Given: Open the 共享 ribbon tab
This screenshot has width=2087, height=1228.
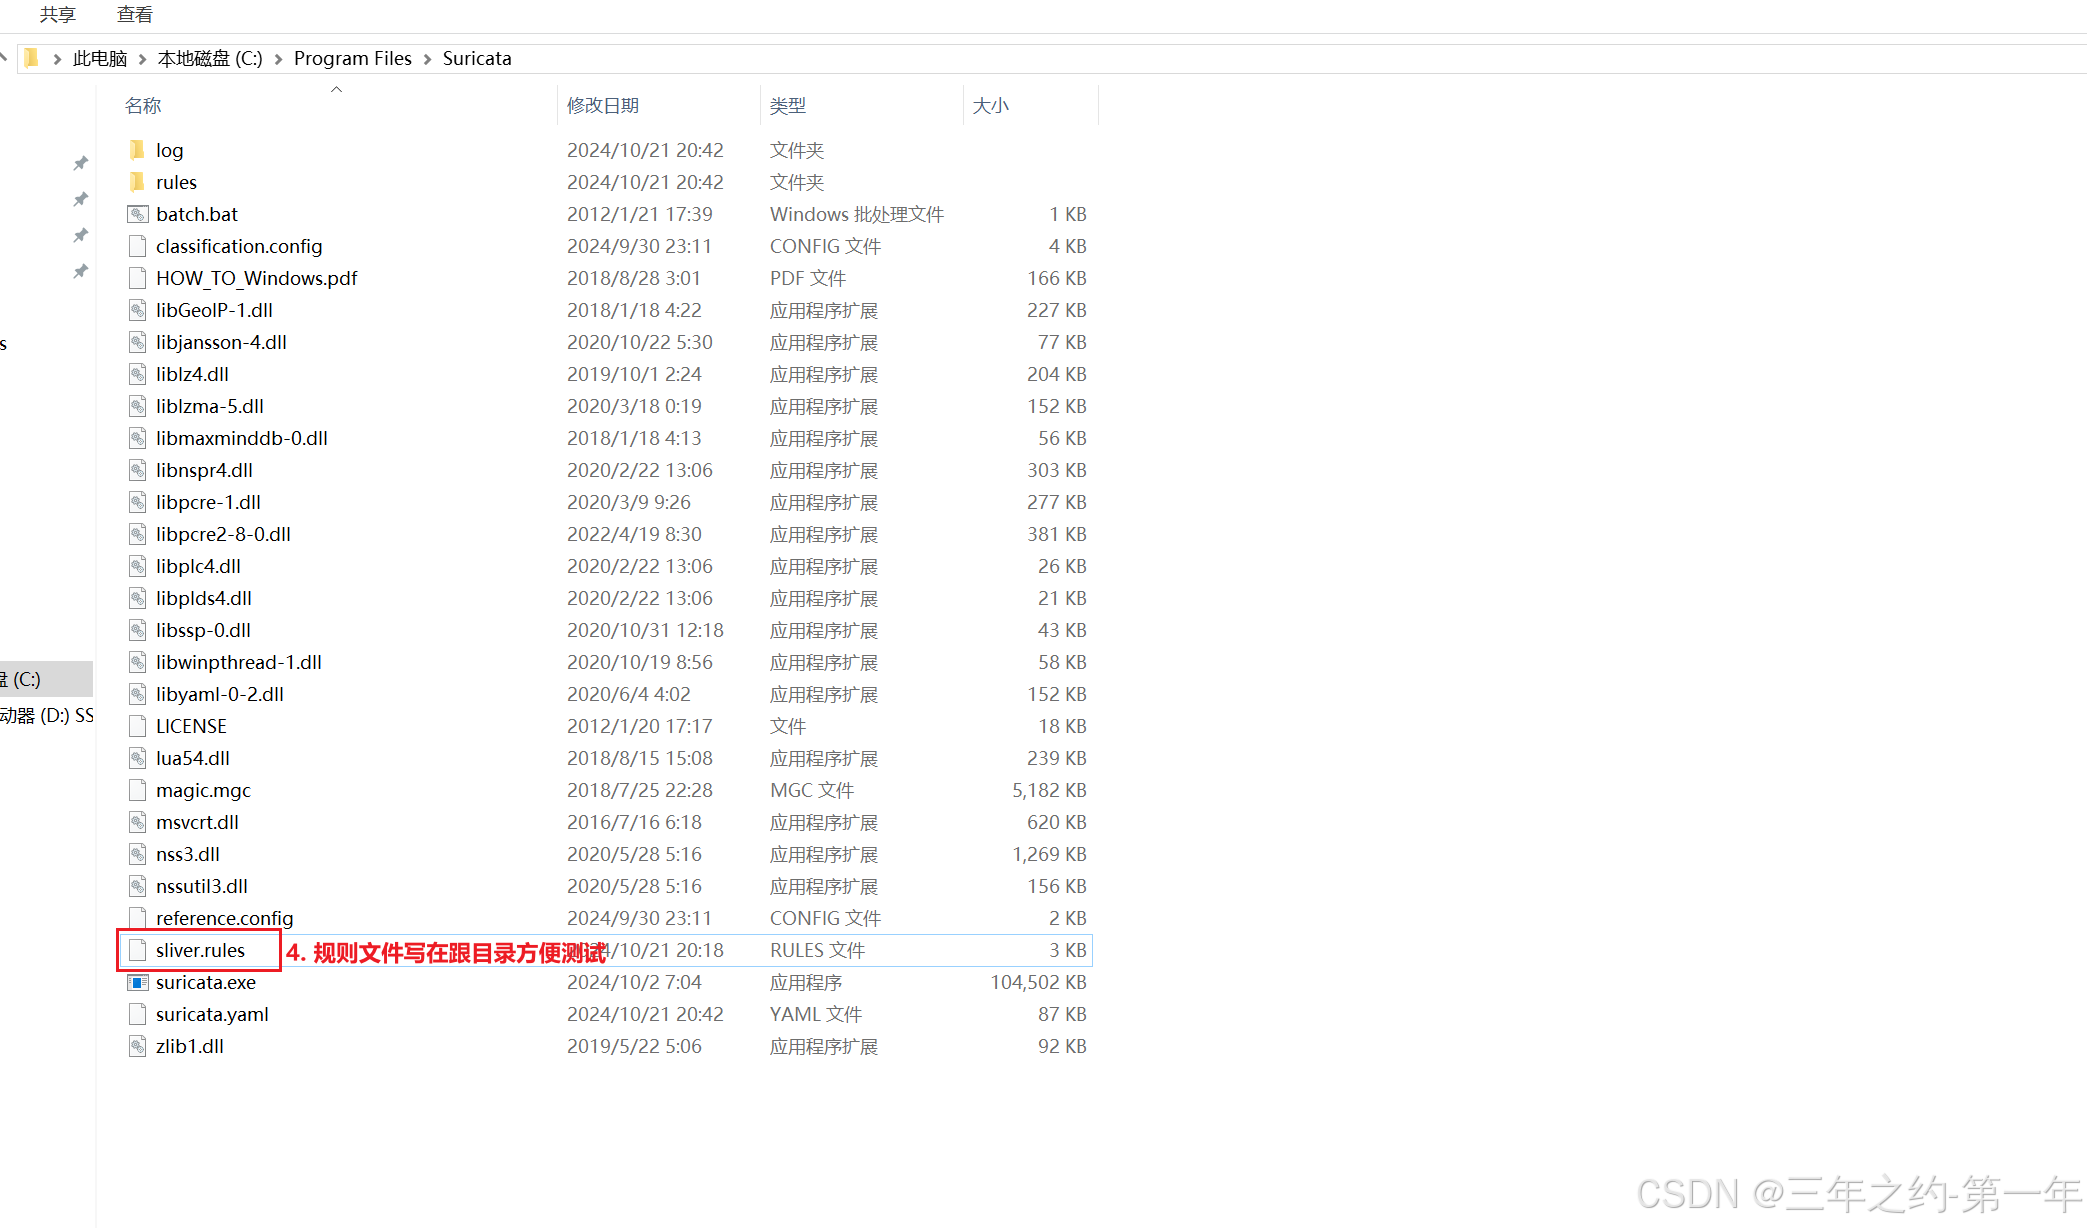Looking at the screenshot, I should 57,14.
